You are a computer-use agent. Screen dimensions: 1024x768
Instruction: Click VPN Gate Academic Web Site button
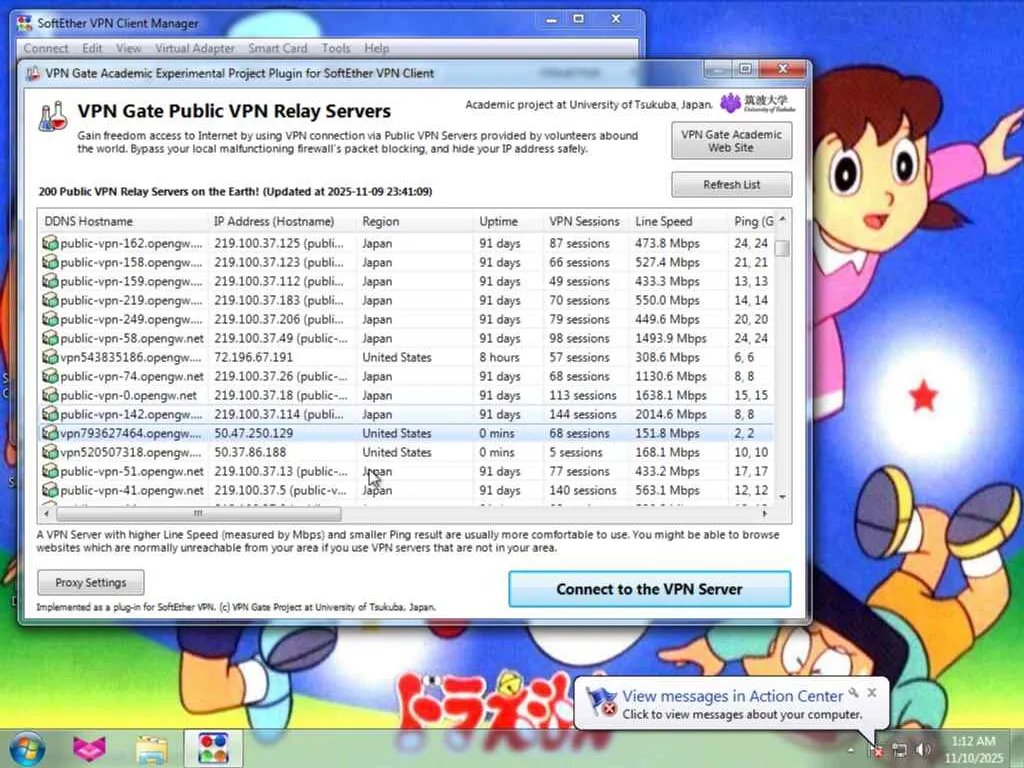(731, 141)
